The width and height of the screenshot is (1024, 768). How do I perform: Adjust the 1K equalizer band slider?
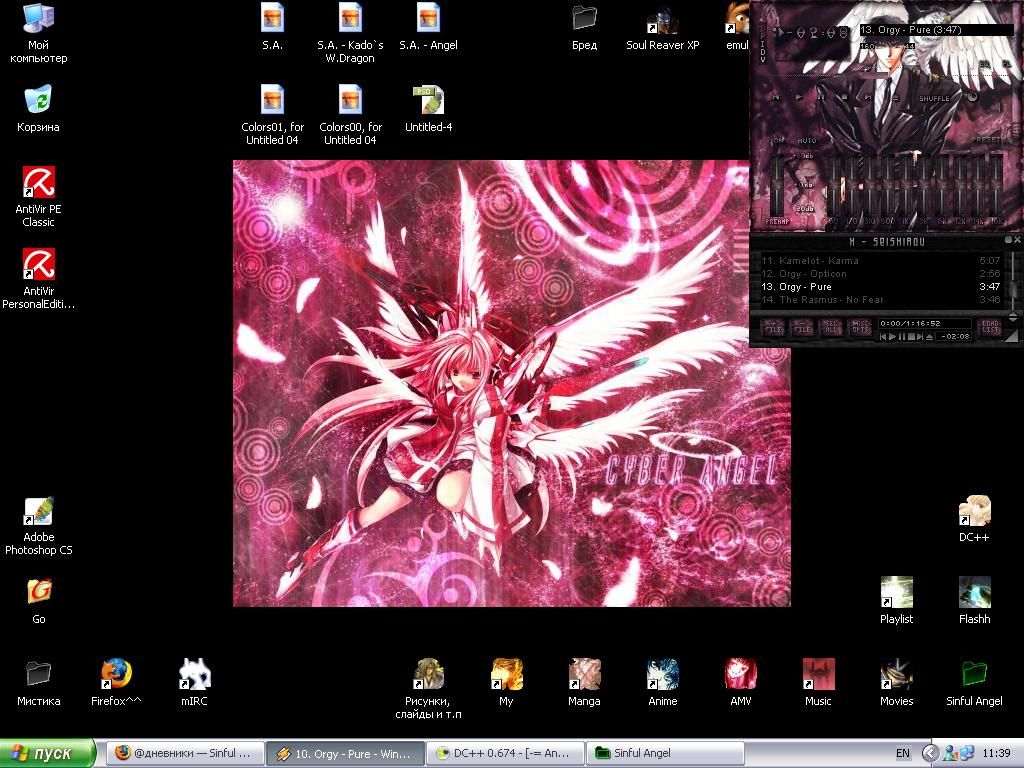[x=906, y=186]
